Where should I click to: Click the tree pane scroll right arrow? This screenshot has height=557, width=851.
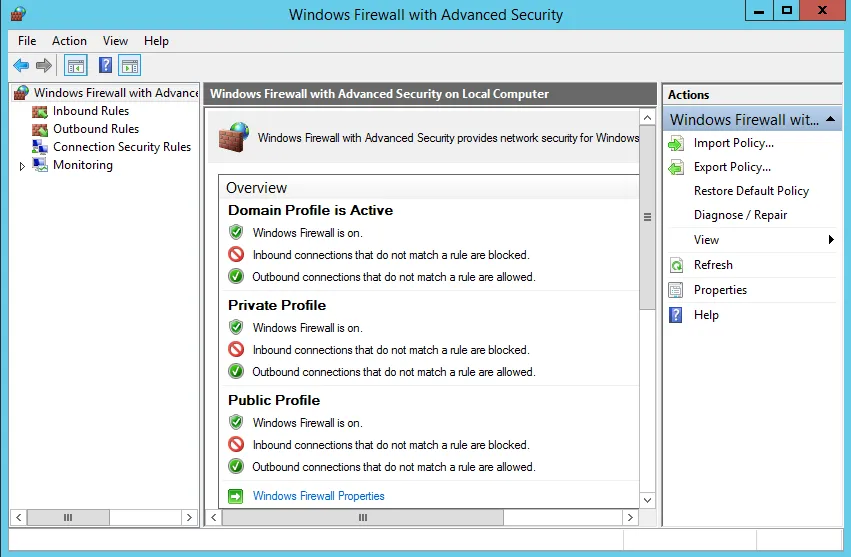pos(189,517)
